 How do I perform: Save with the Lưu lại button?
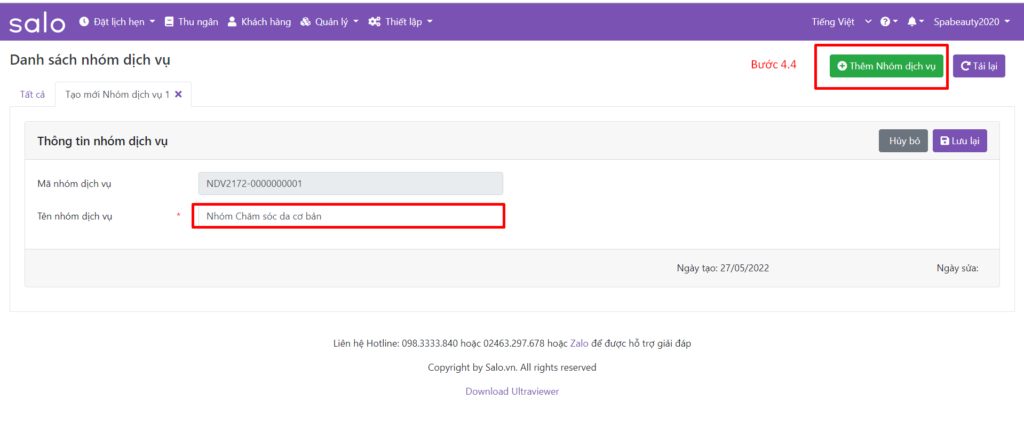[960, 141]
